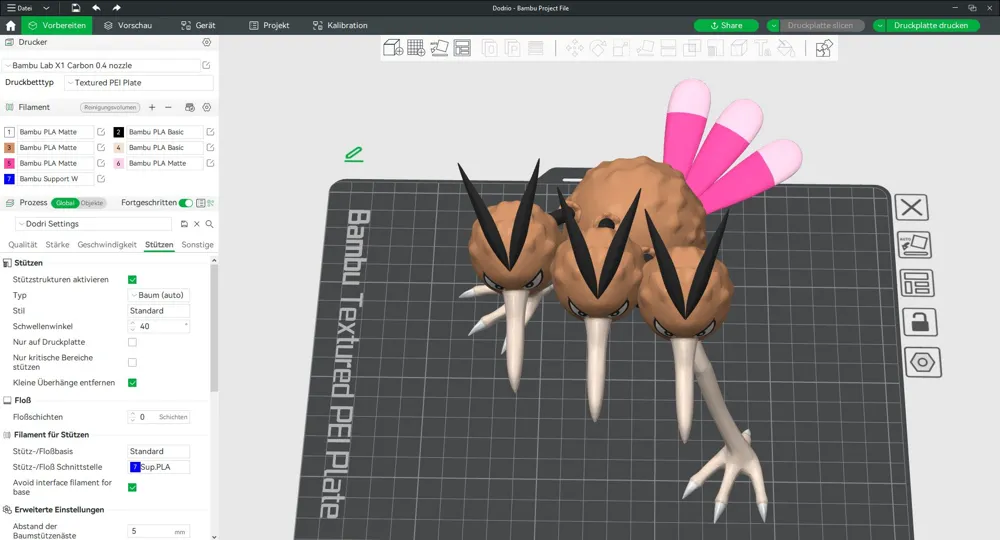The height and width of the screenshot is (540, 1000).
Task: Click the save icon in title bar
Action: click(x=76, y=8)
